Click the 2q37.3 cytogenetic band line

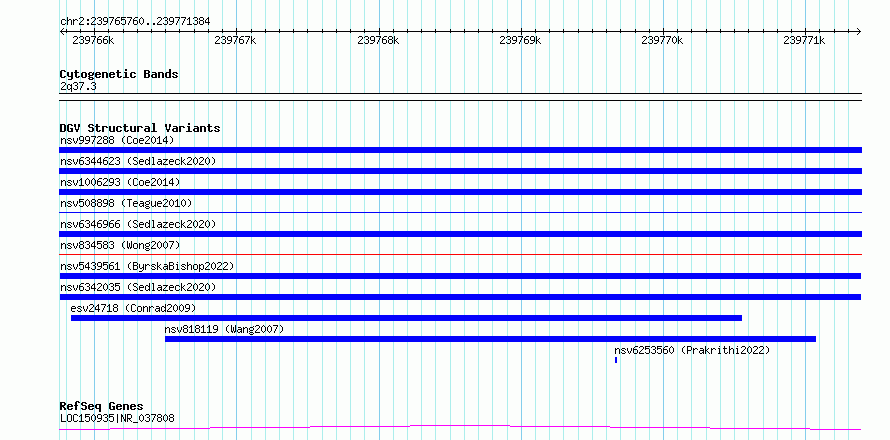(x=460, y=97)
